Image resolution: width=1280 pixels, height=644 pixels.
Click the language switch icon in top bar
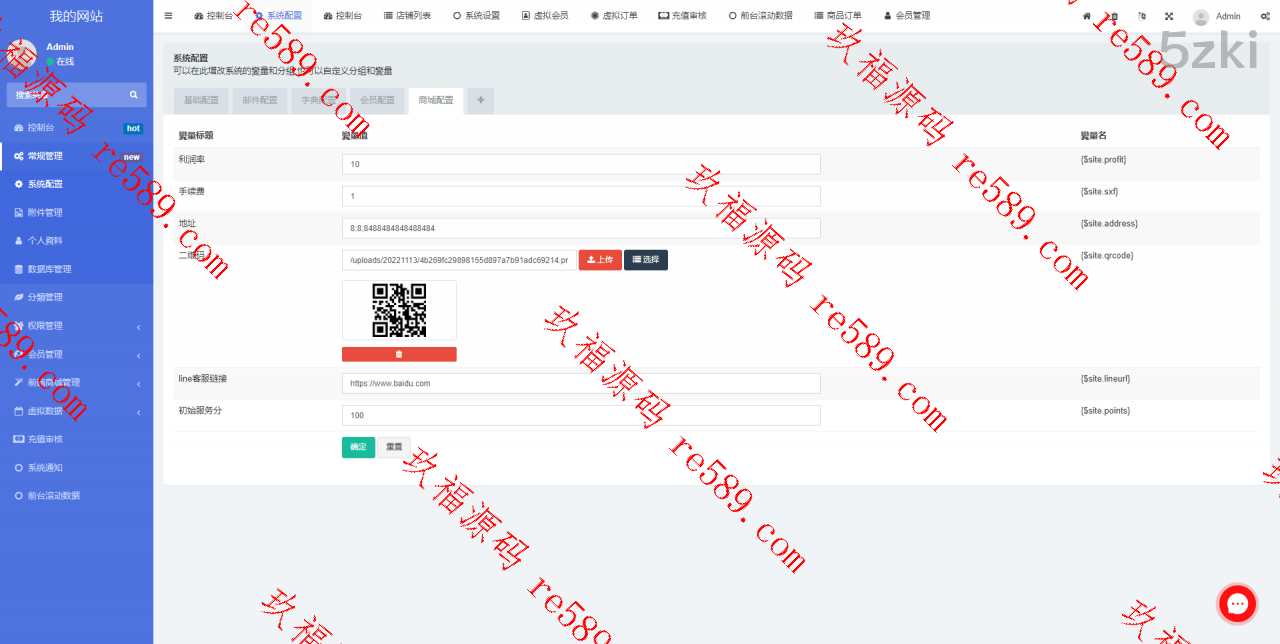pyautogui.click(x=1142, y=16)
